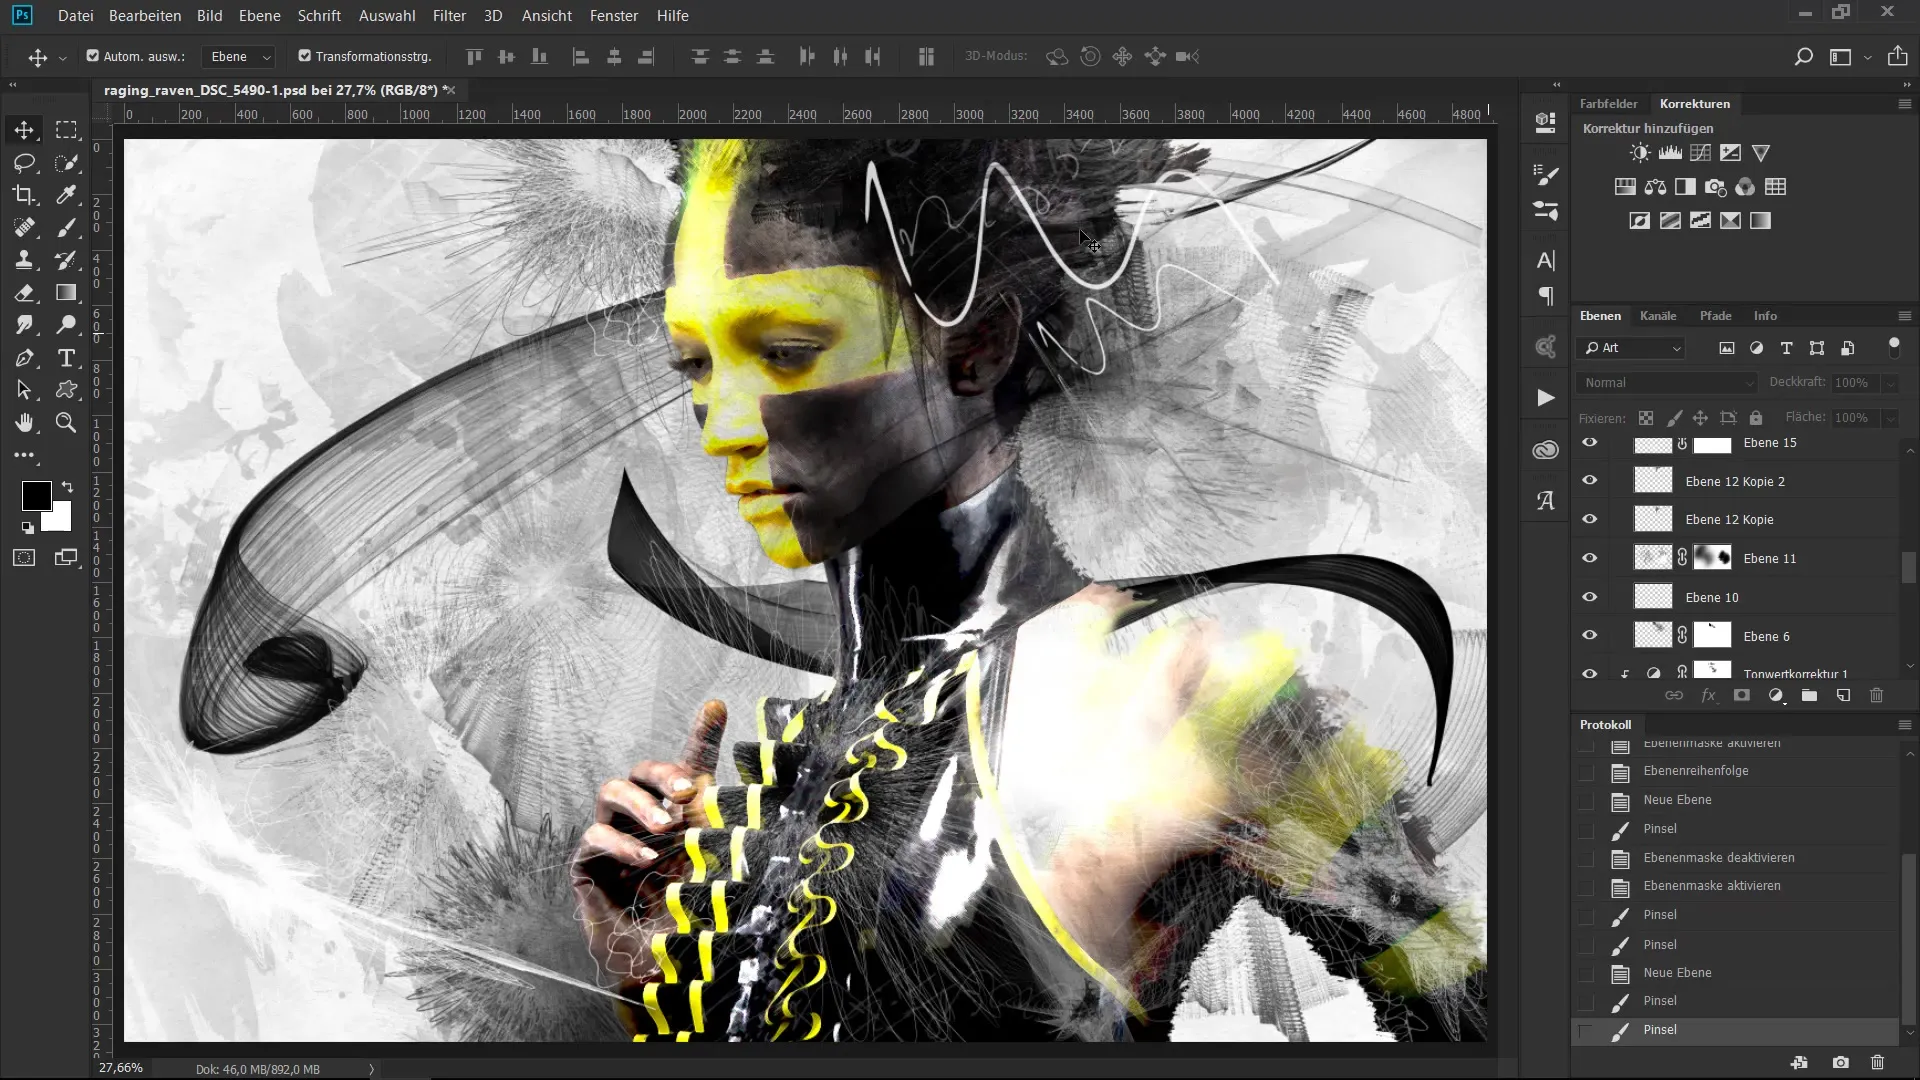This screenshot has height=1080, width=1920.
Task: Select the Eraser tool
Action: 24,293
